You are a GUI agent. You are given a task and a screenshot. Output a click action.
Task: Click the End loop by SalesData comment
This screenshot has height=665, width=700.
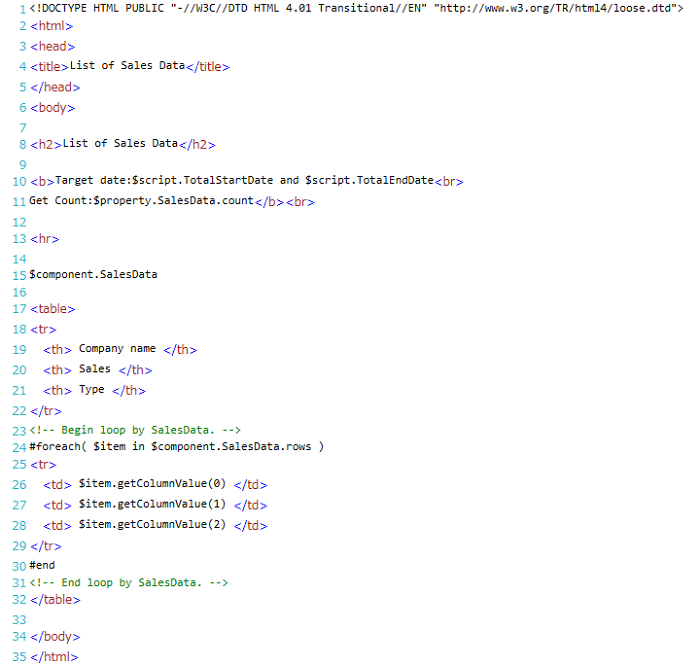(x=130, y=582)
